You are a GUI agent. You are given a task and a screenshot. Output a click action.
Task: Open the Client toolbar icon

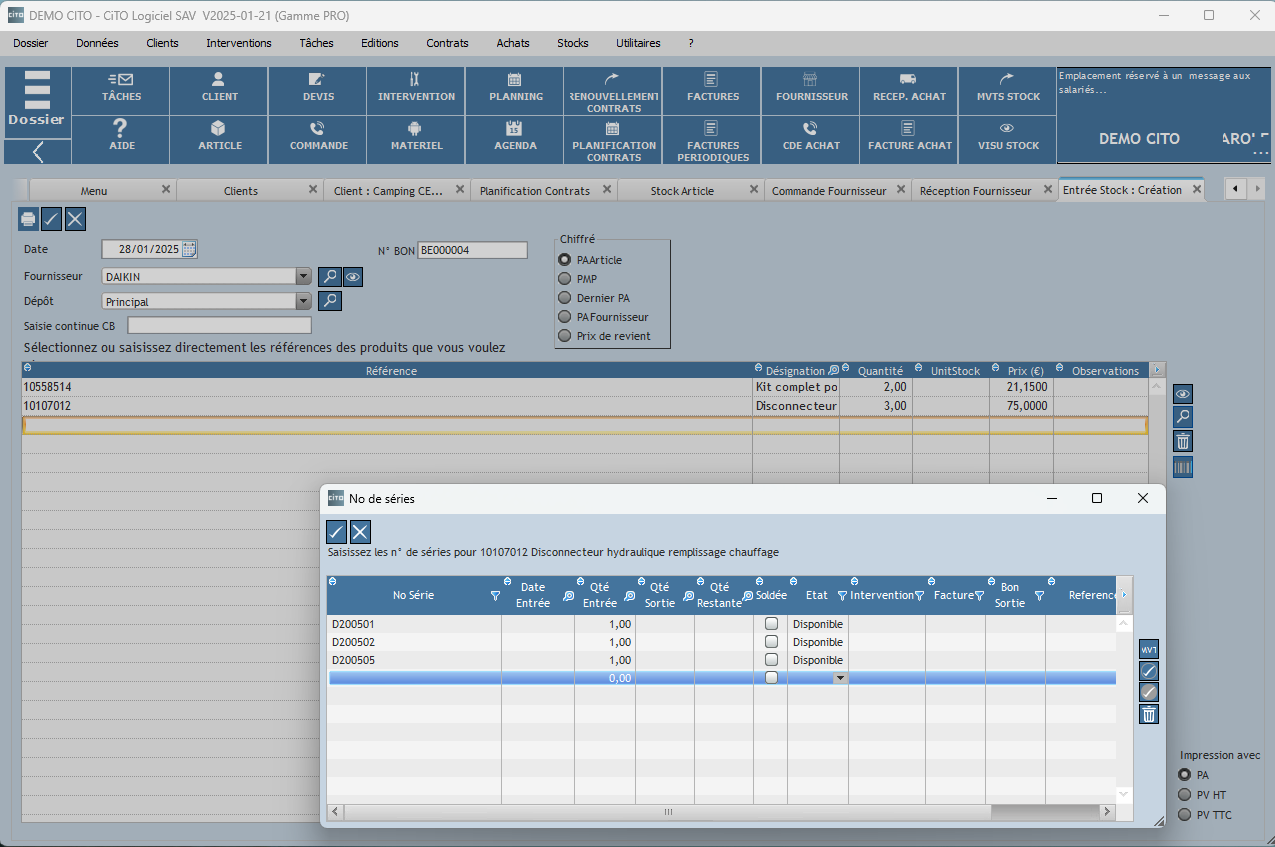click(219, 91)
